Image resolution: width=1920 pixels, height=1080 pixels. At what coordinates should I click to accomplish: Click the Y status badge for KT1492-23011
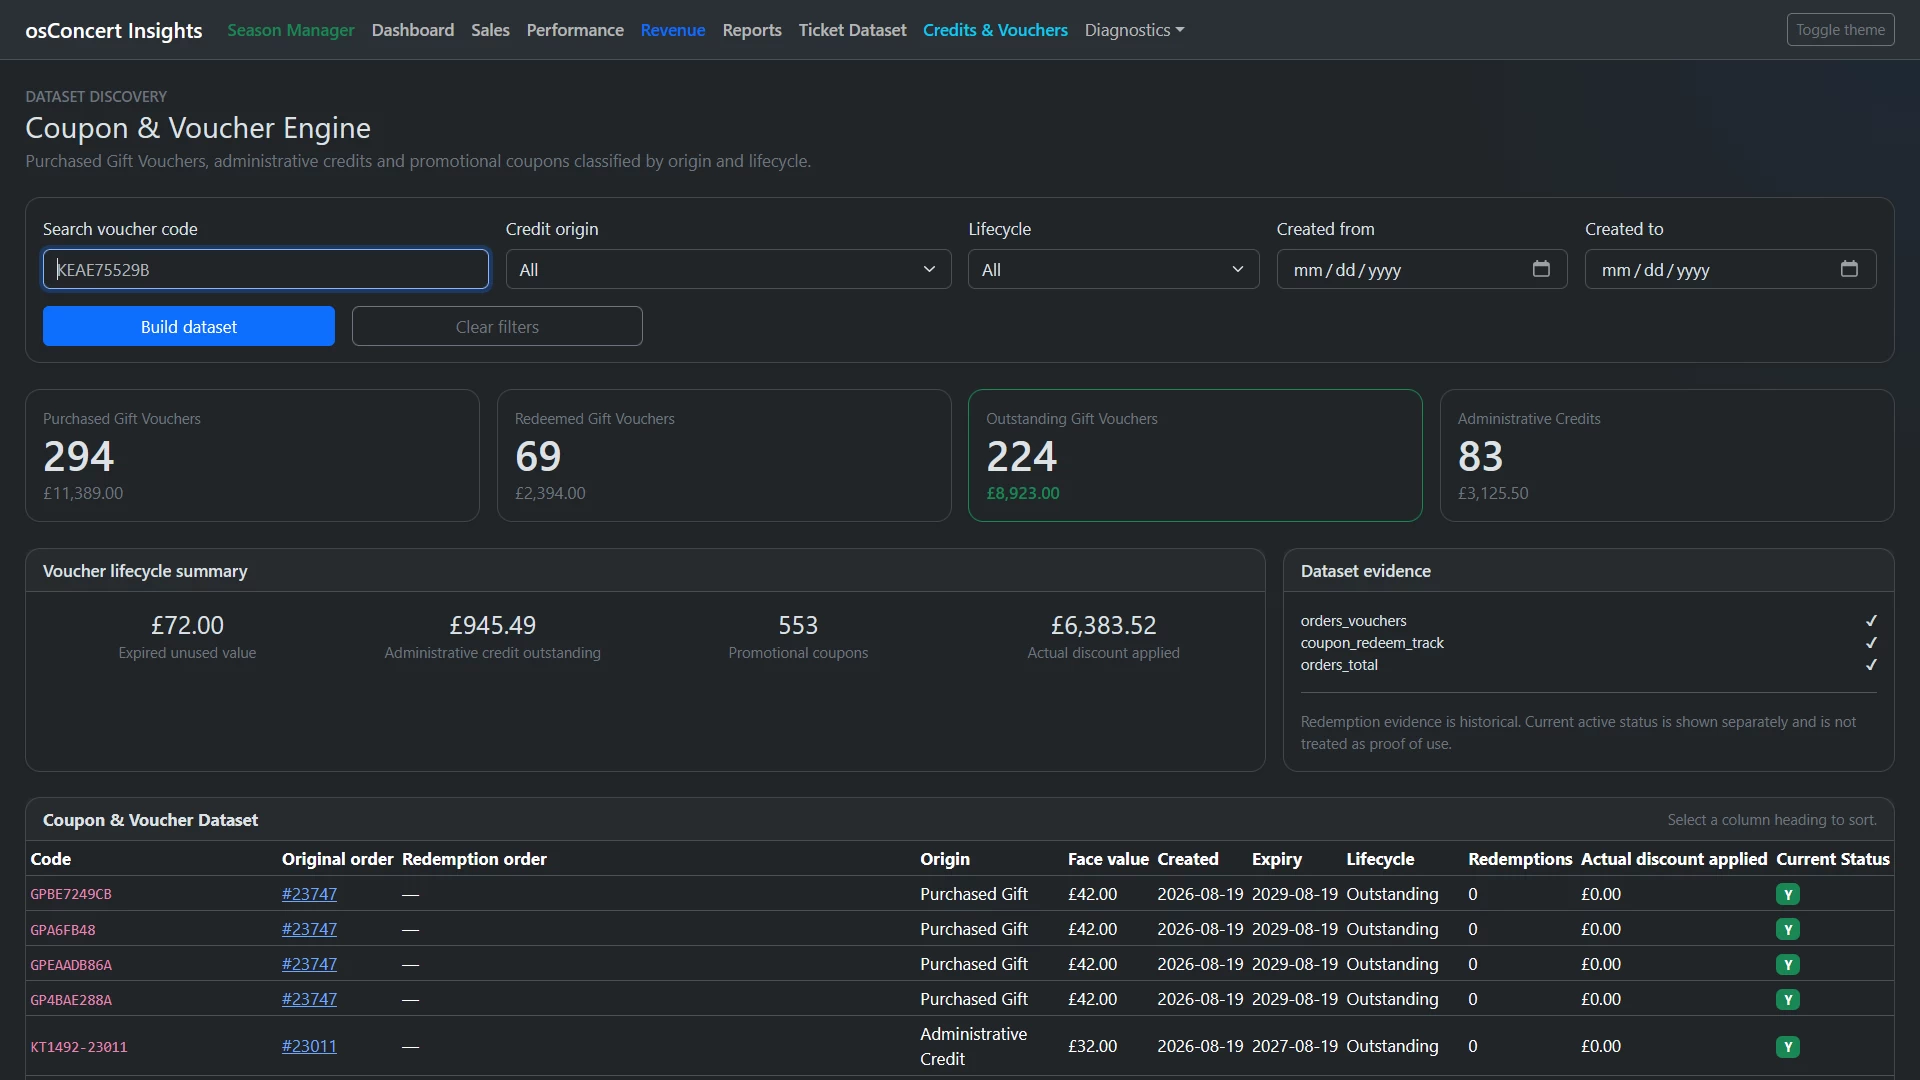(1787, 1047)
